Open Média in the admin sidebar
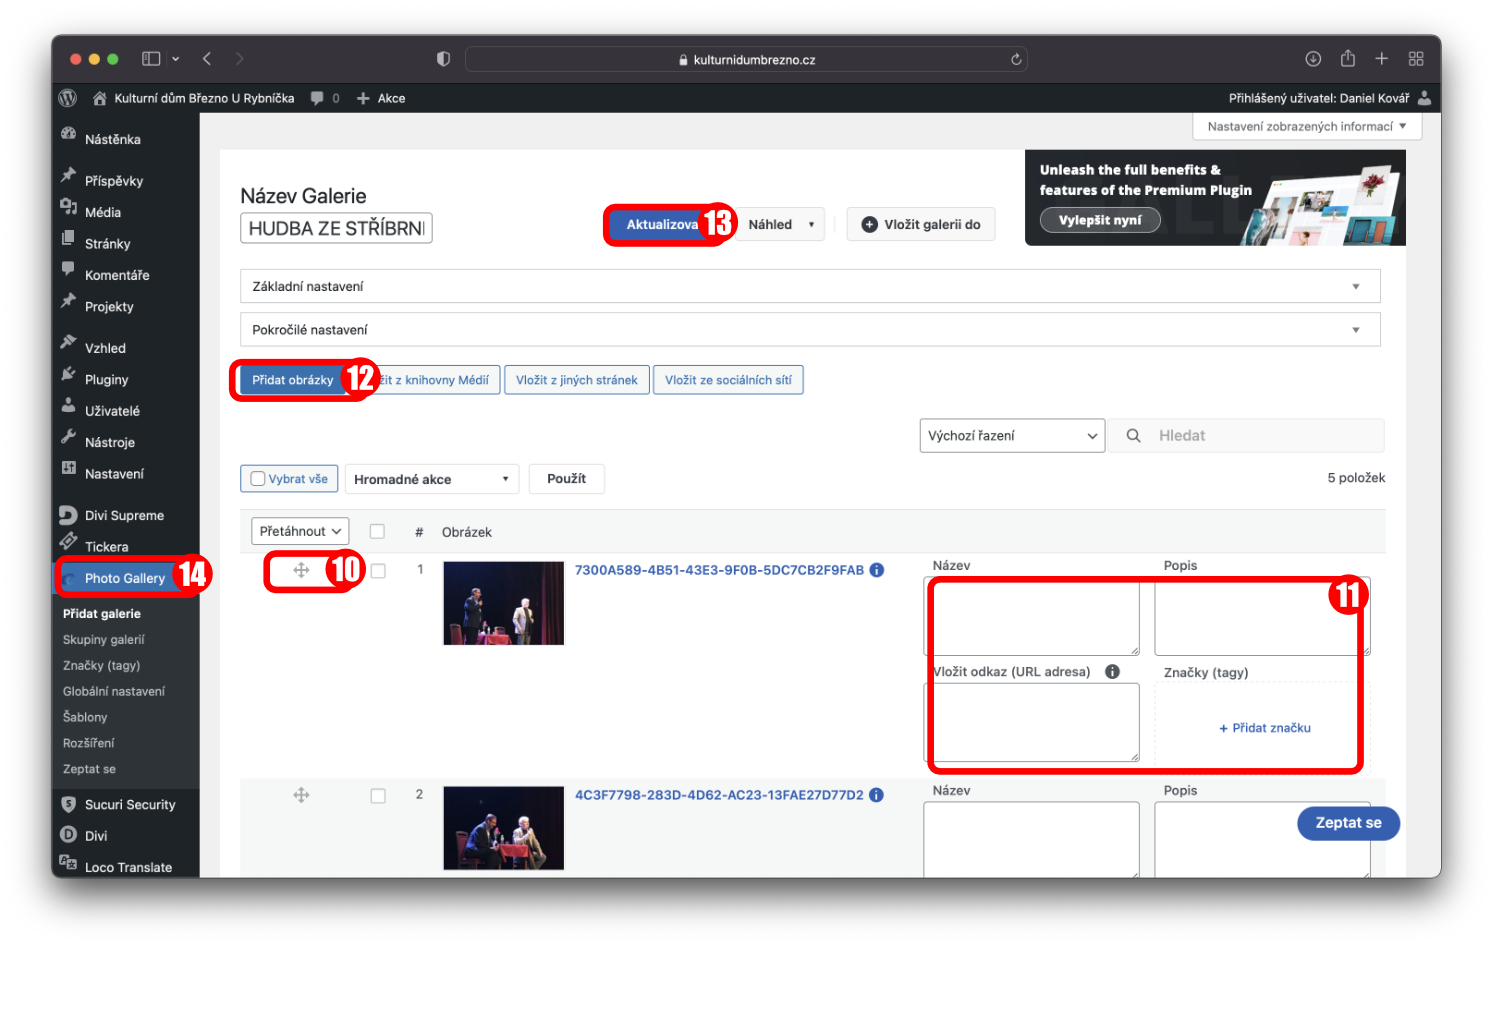This screenshot has height=1010, width=1500. [x=102, y=212]
